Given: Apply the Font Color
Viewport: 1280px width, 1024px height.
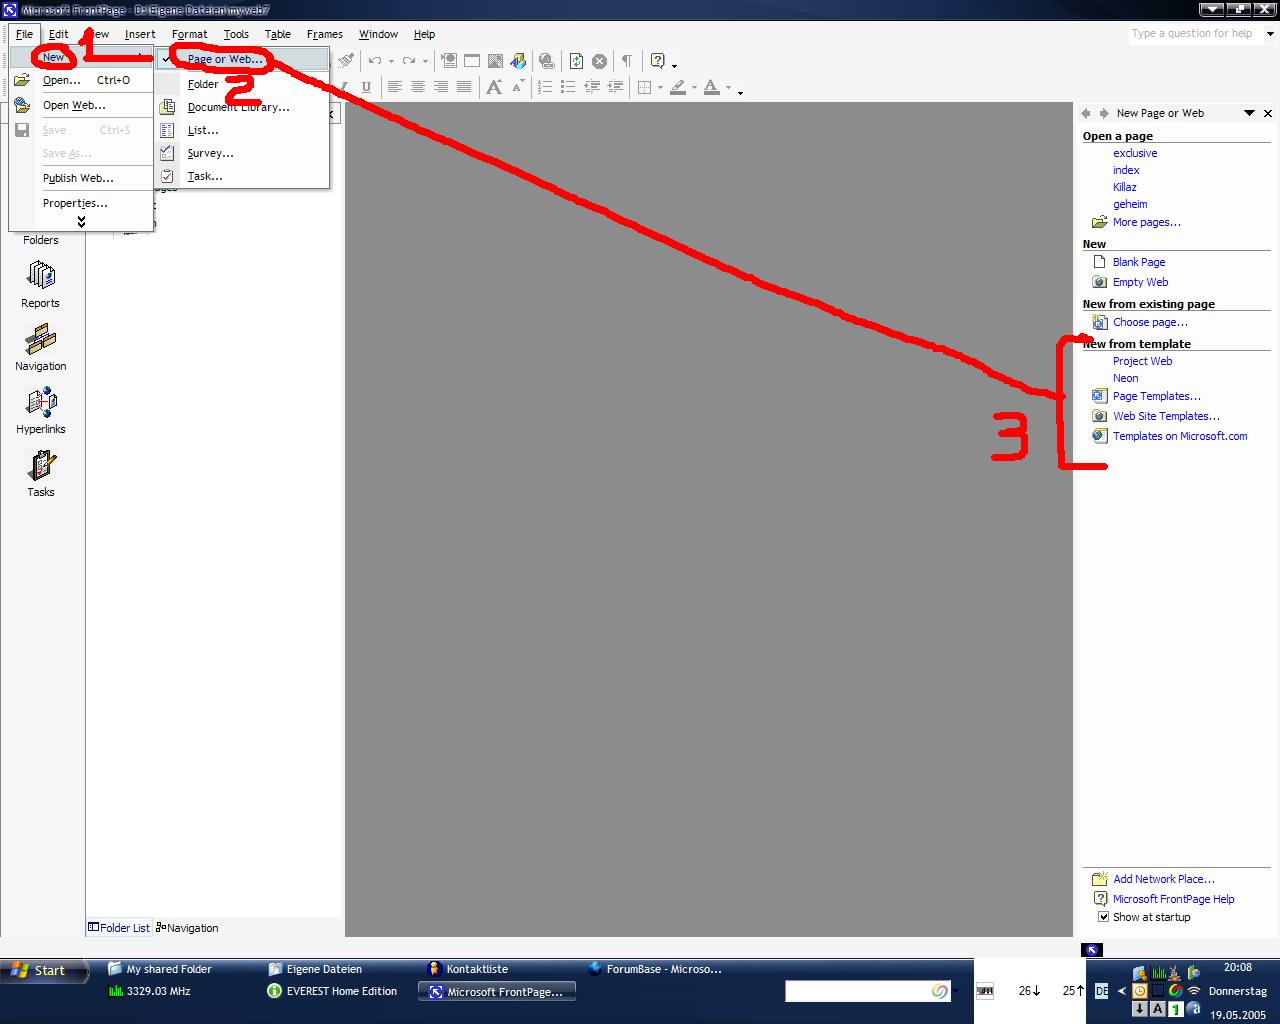Looking at the screenshot, I should (x=712, y=87).
